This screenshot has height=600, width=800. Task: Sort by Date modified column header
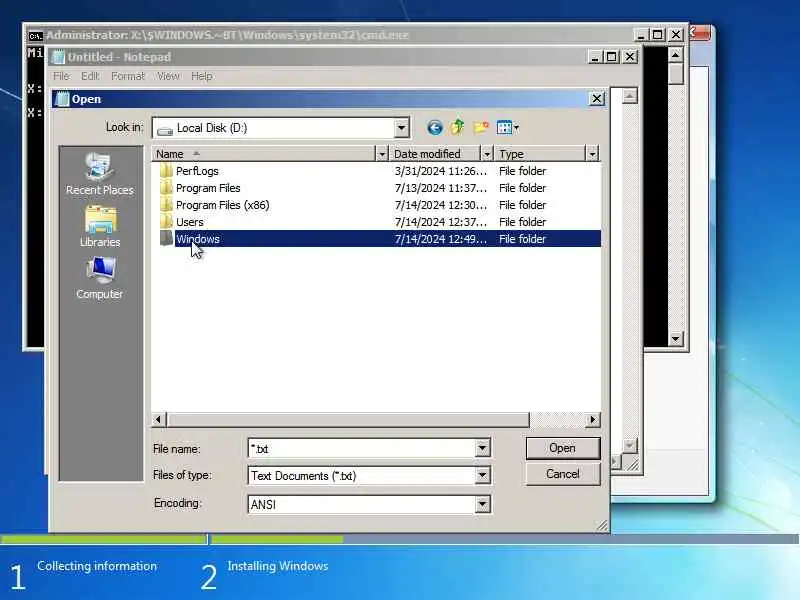(x=435, y=154)
